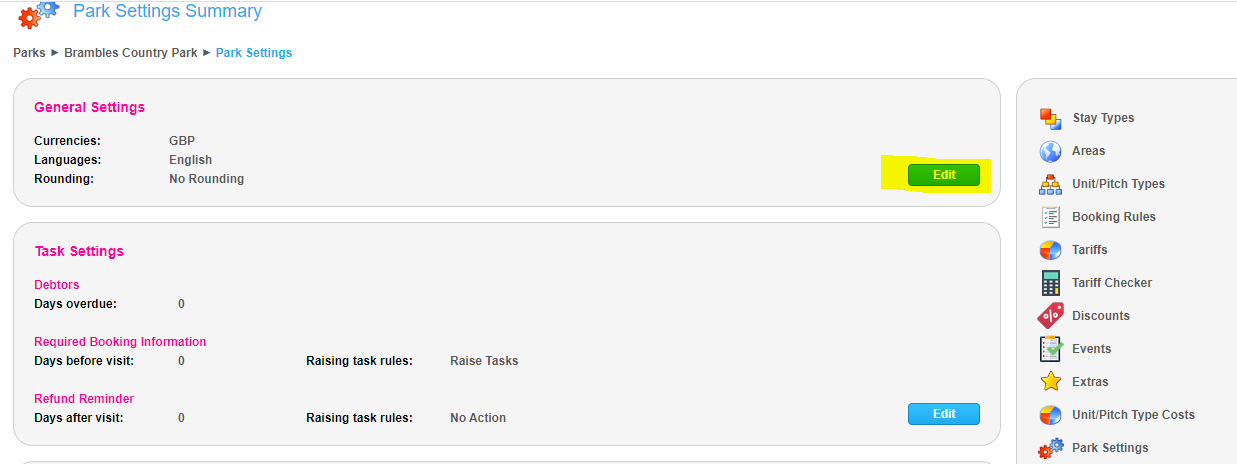
Task: Click the Park Settings gears icon in sidebar
Action: click(x=1050, y=449)
